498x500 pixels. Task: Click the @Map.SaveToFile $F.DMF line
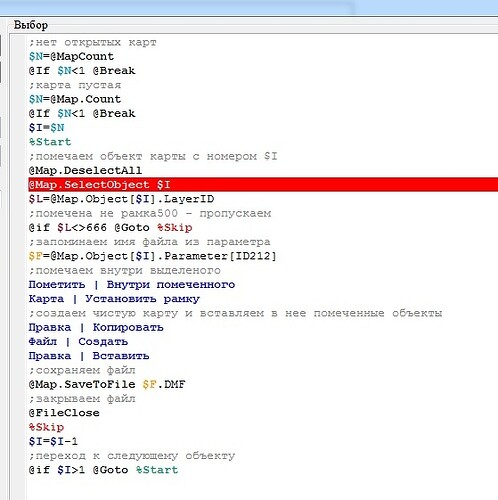(x=107, y=384)
